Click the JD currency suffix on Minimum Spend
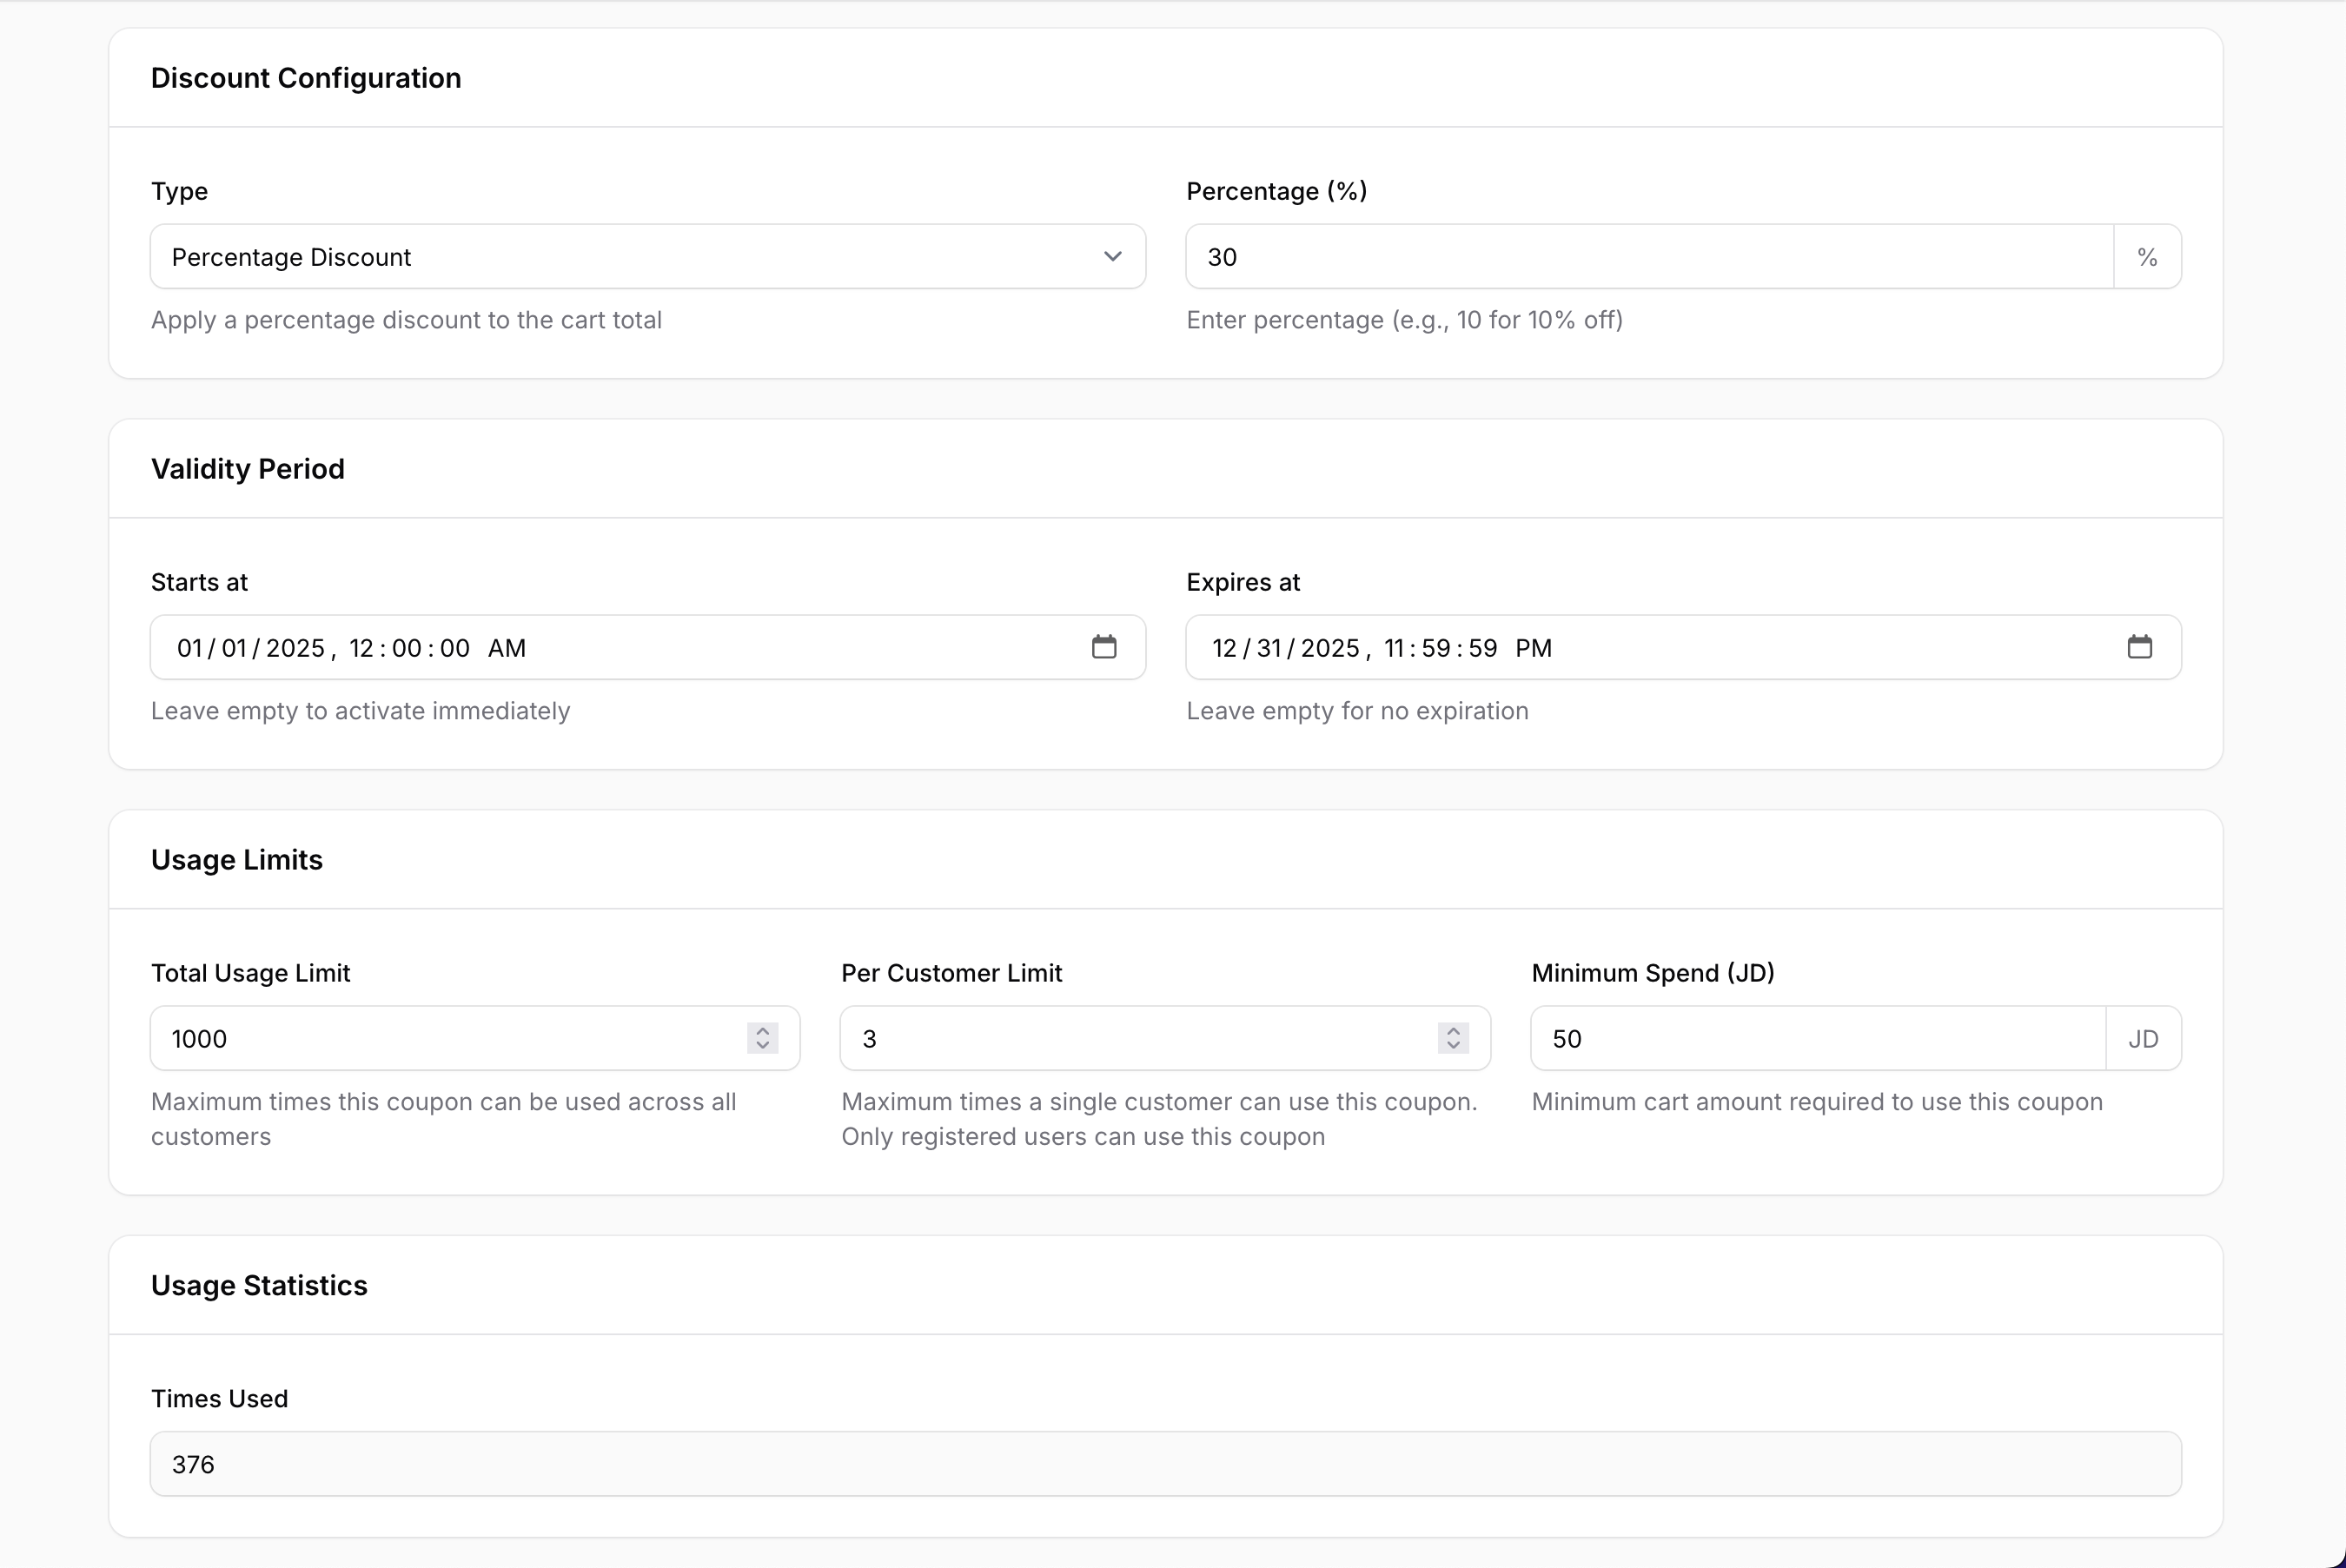Image resolution: width=2346 pixels, height=1568 pixels. tap(2143, 1039)
